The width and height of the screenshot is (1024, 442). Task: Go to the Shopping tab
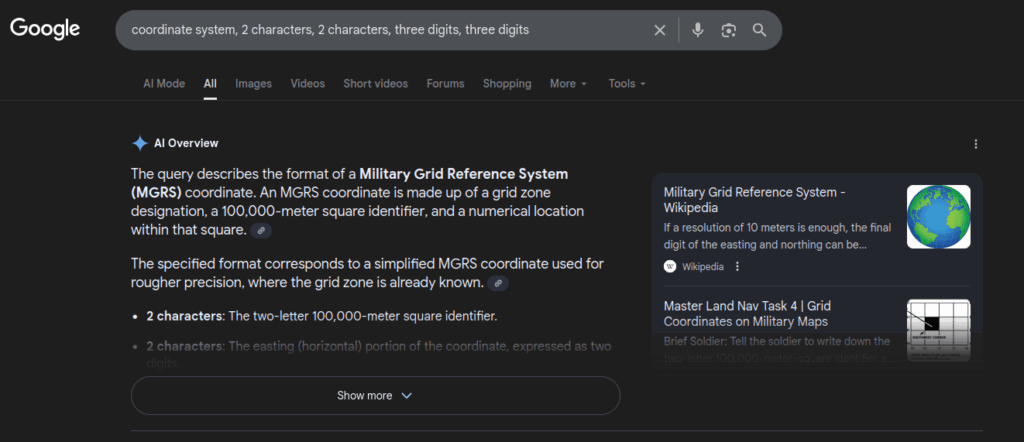tap(507, 84)
